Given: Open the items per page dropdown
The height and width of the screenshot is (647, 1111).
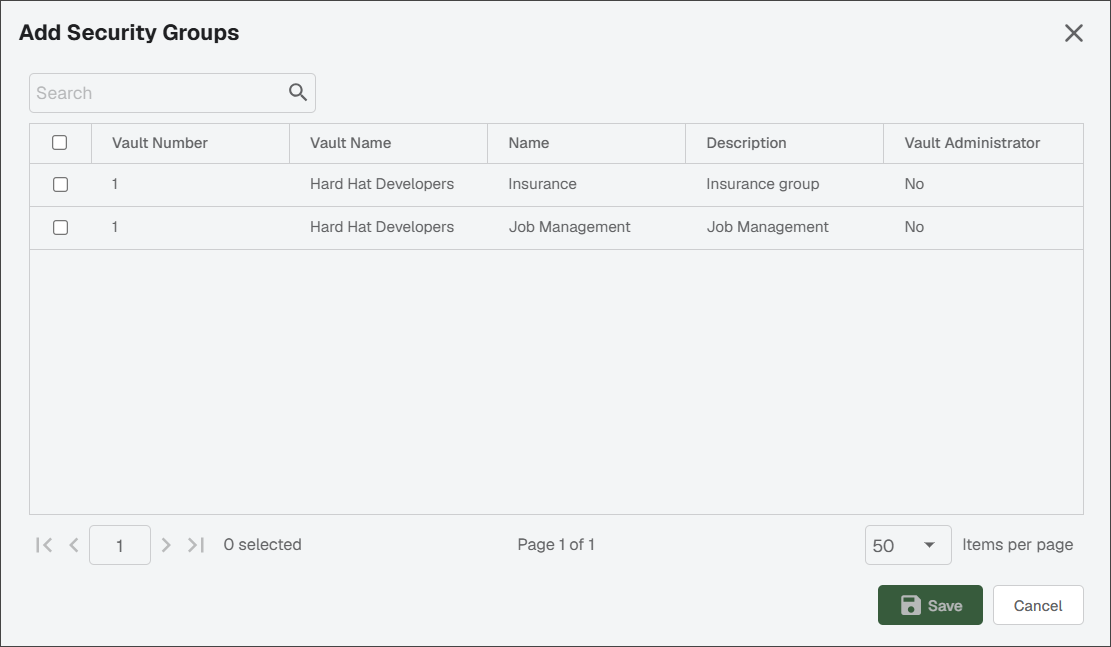Looking at the screenshot, I should (908, 545).
